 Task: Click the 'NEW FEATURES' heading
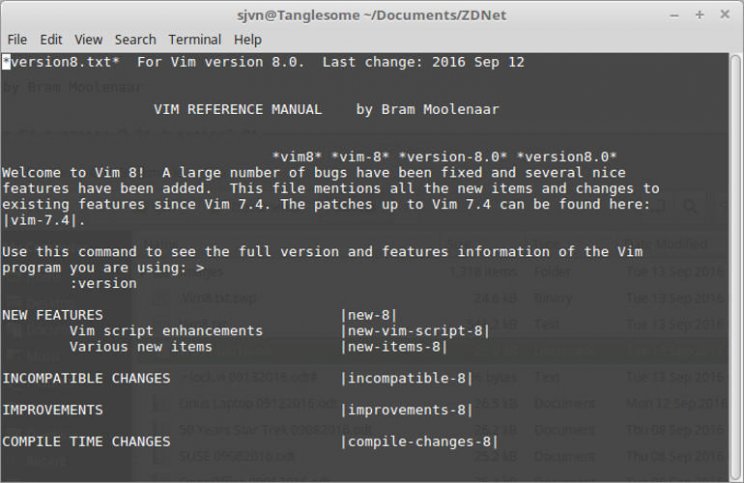click(52, 315)
